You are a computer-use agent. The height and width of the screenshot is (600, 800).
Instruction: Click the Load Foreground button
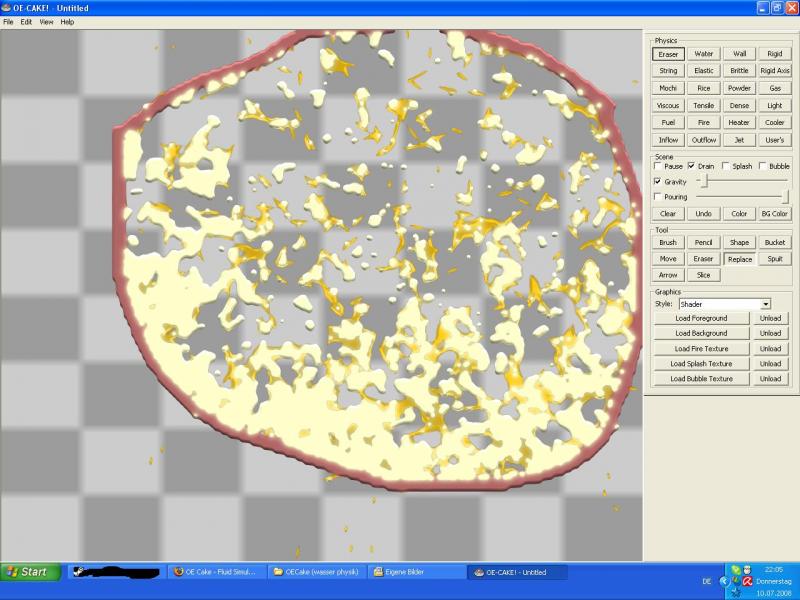(x=701, y=318)
